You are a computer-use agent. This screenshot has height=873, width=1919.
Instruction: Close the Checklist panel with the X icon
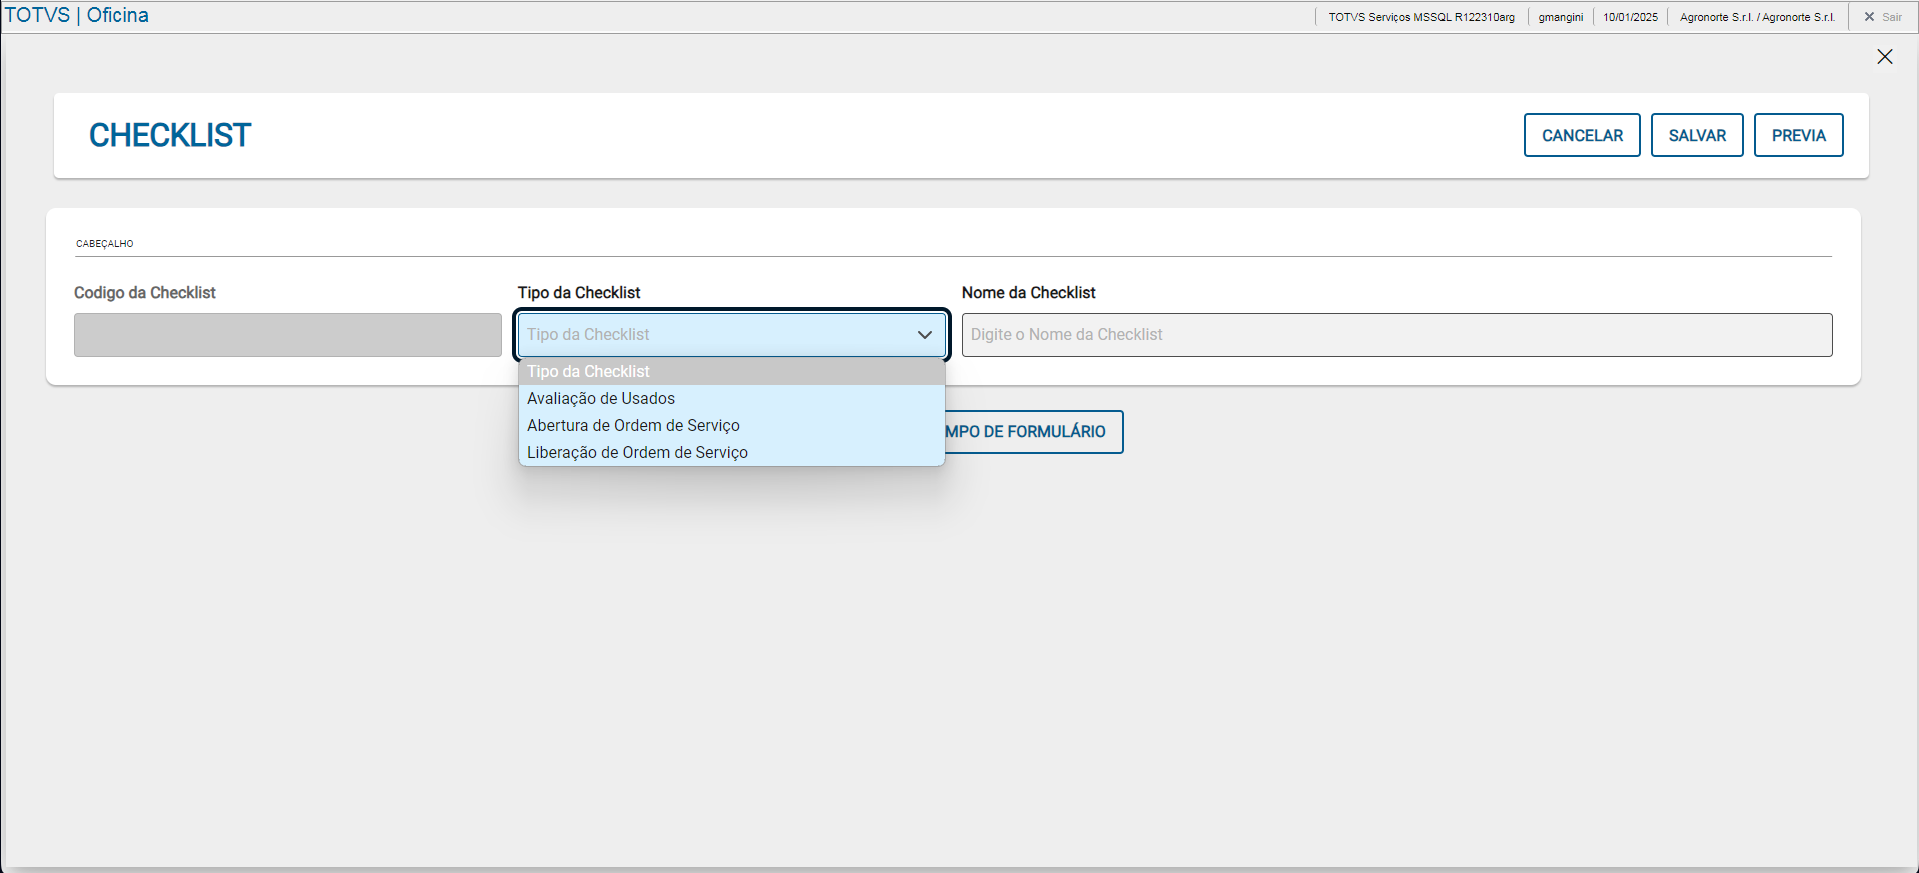click(1884, 57)
